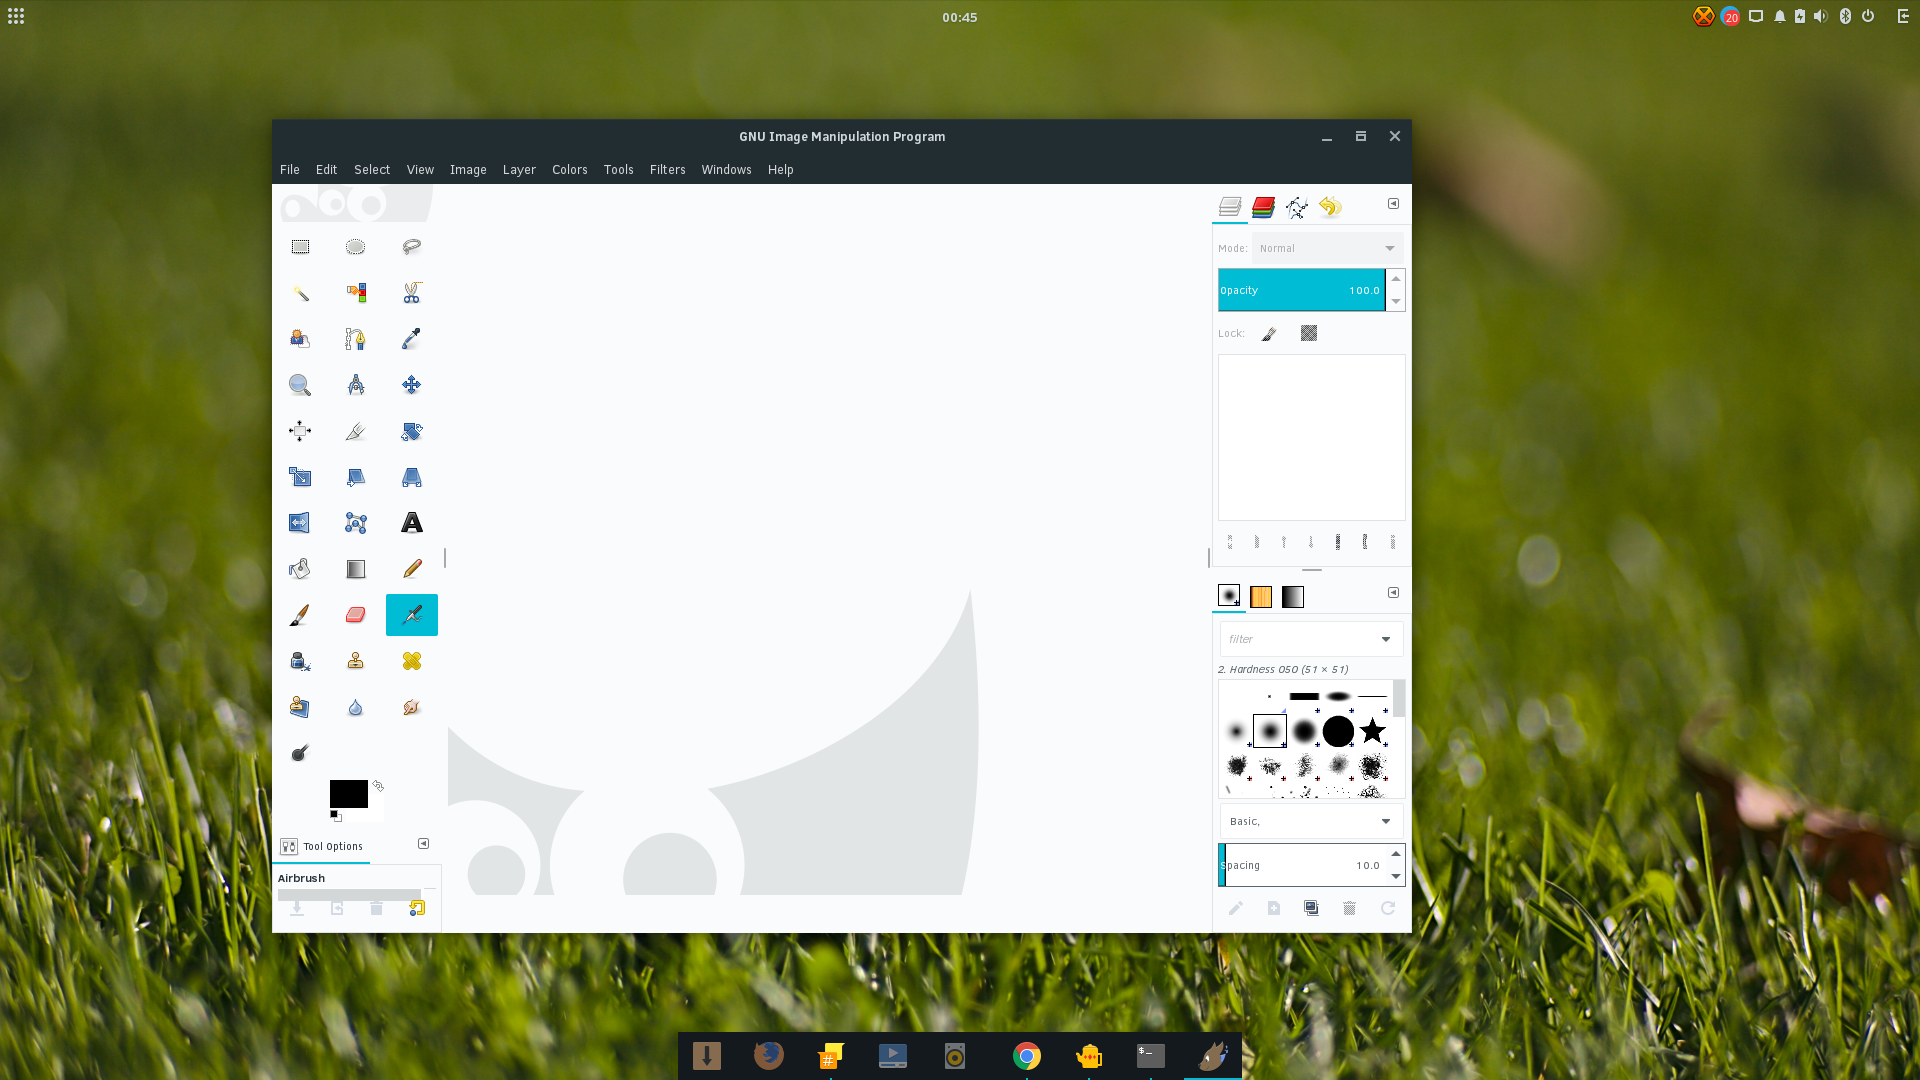
Task: Select the Smudge tool
Action: (x=411, y=707)
